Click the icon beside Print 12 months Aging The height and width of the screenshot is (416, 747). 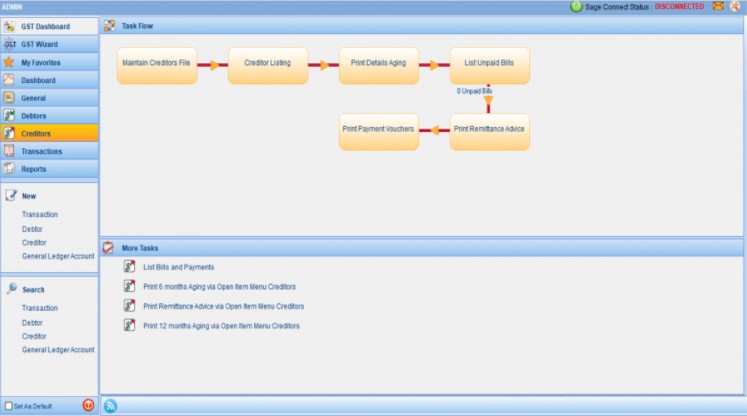click(129, 326)
